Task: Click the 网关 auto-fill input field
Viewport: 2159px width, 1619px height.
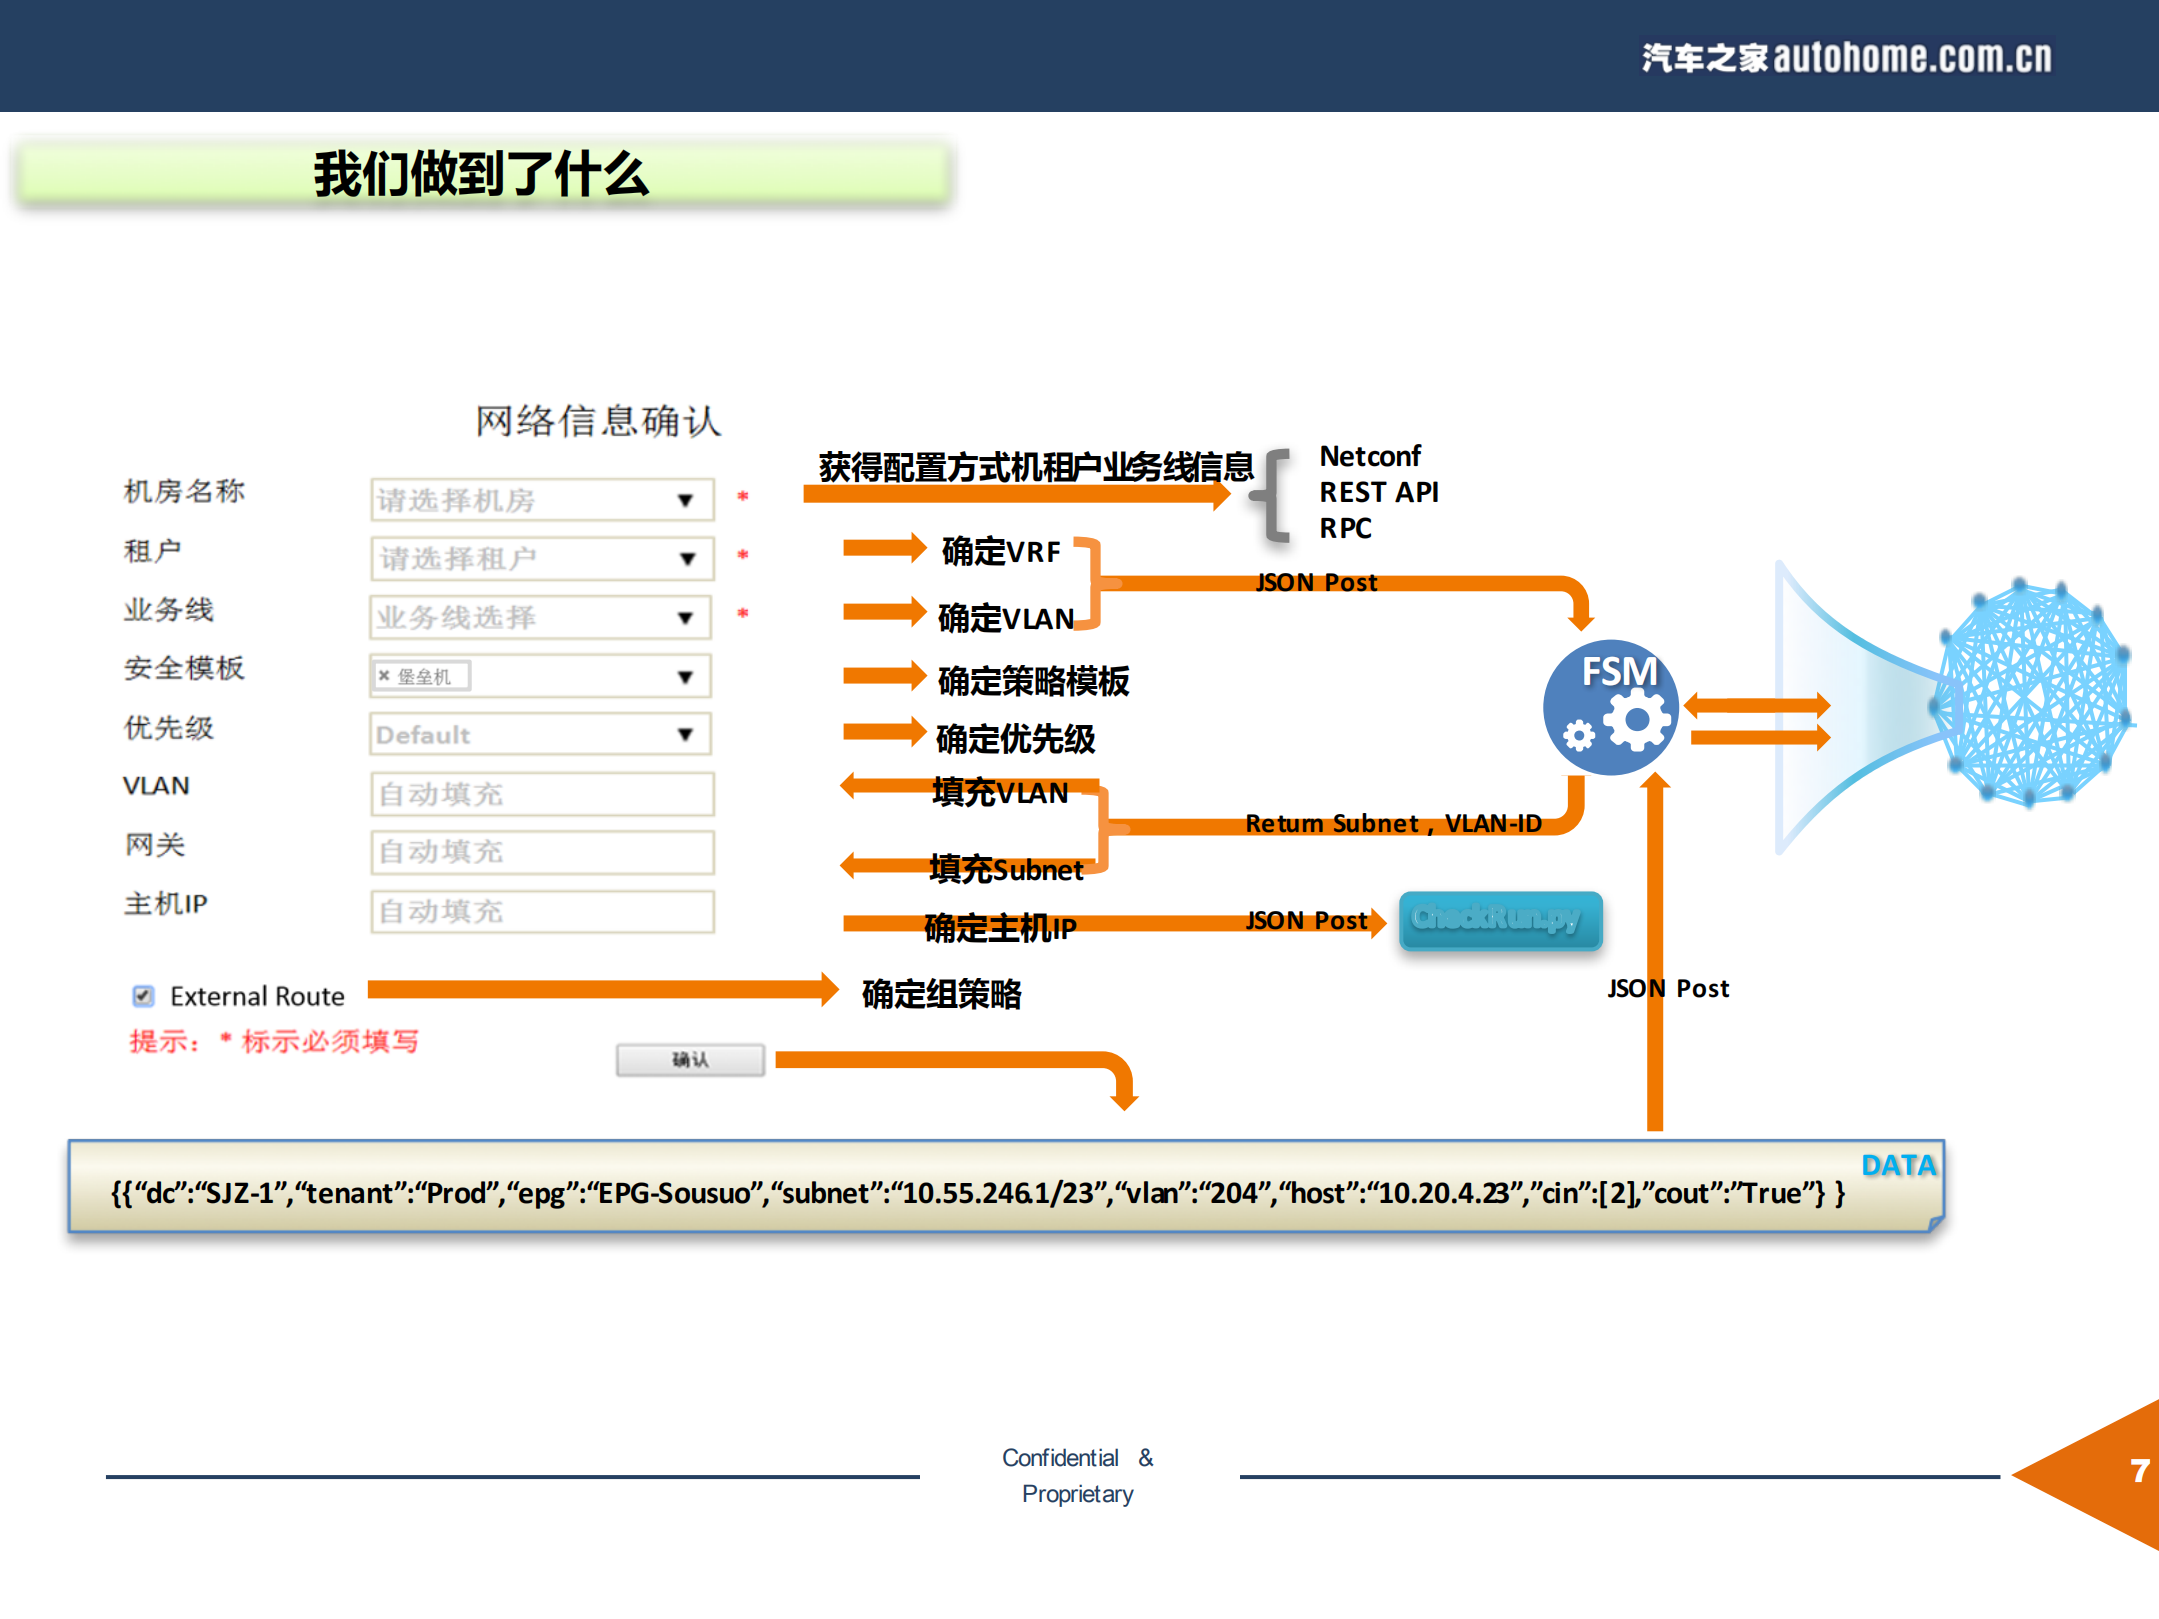Action: coord(541,852)
